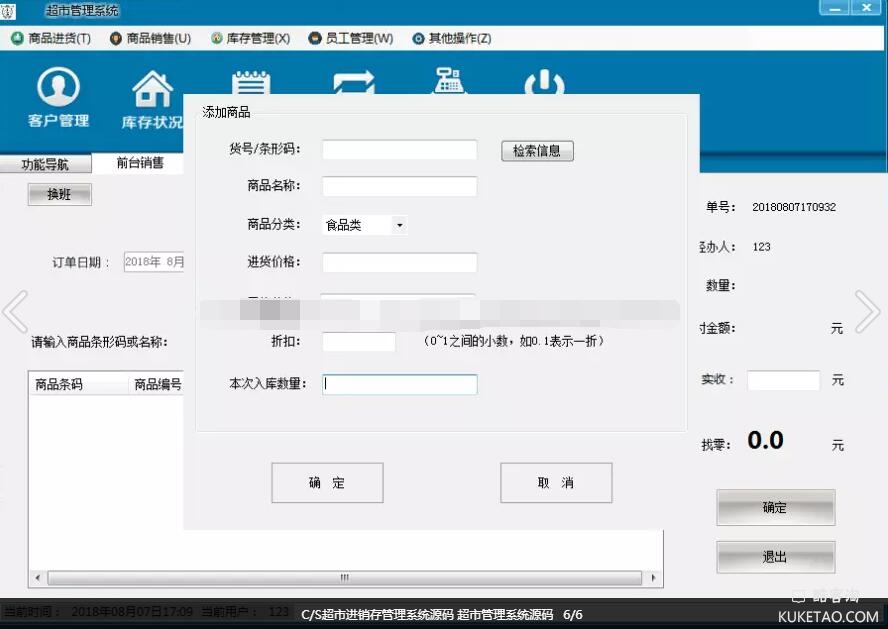Click the 找零 change value 0.0
888x629 pixels.
coord(765,440)
